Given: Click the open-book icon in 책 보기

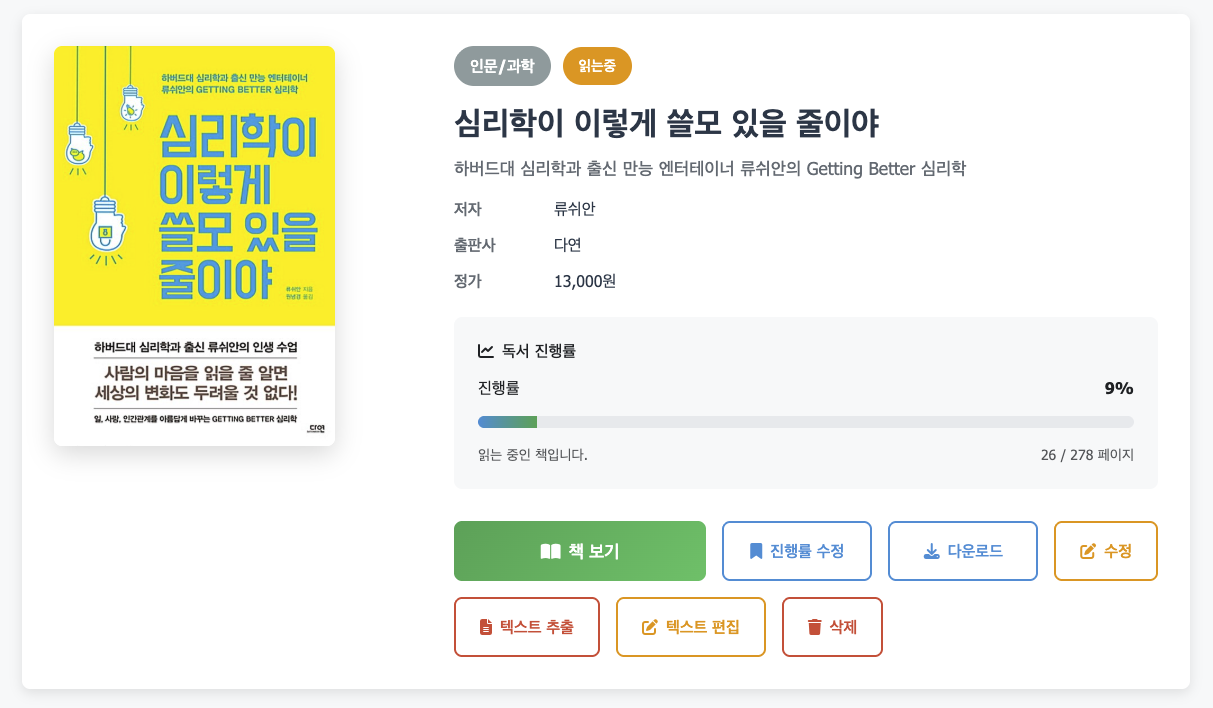Looking at the screenshot, I should coord(550,551).
